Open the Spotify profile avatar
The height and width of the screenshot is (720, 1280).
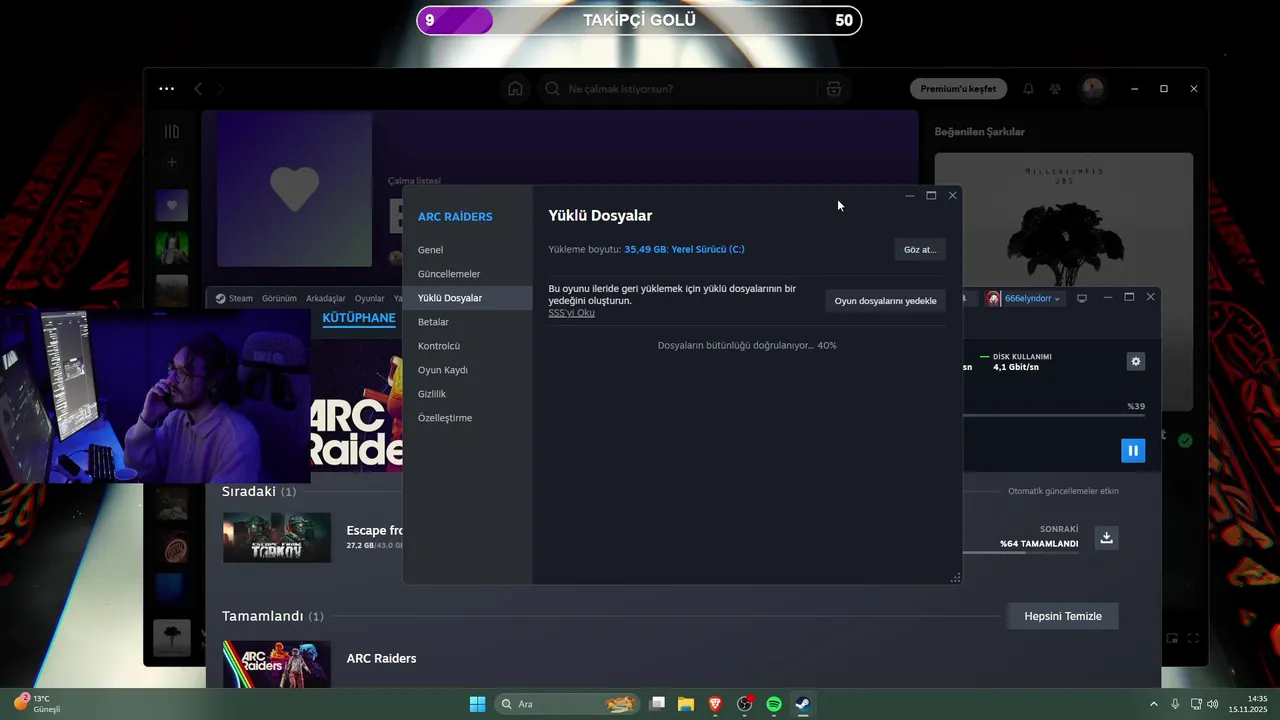(x=1092, y=89)
